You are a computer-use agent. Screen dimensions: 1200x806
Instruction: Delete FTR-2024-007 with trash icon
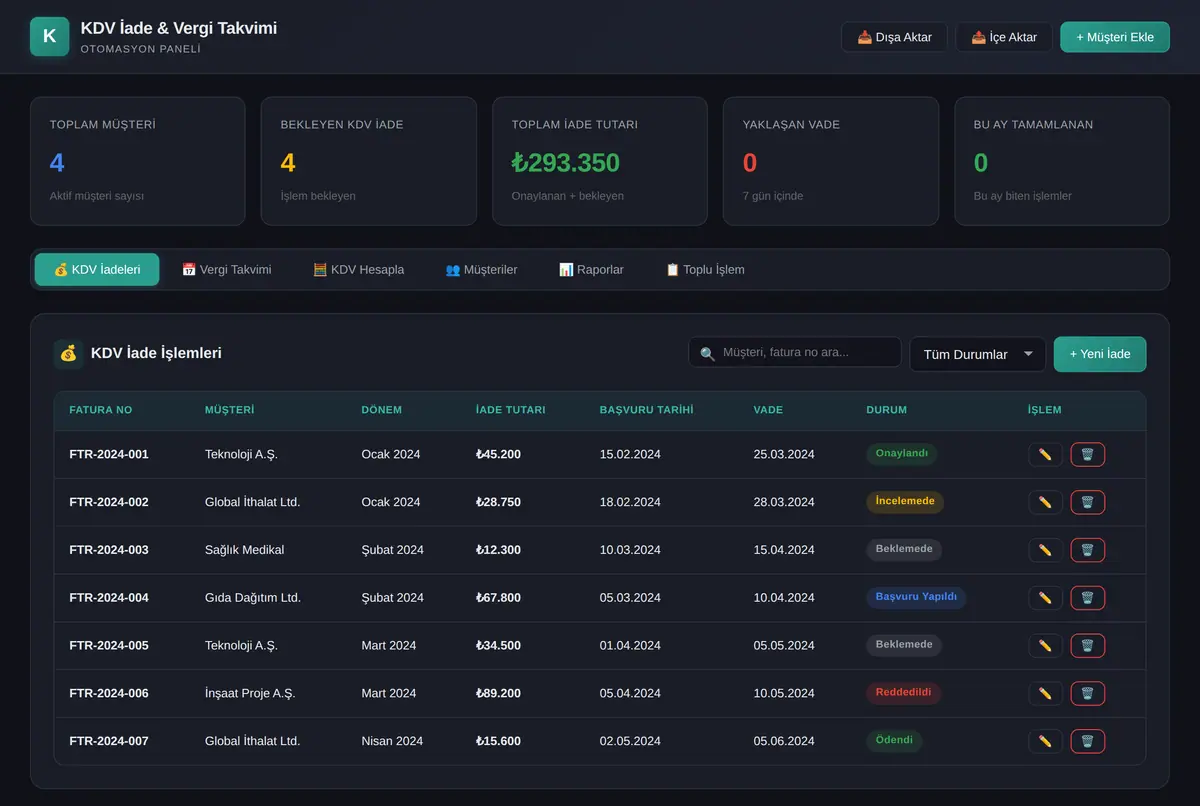tap(1087, 741)
